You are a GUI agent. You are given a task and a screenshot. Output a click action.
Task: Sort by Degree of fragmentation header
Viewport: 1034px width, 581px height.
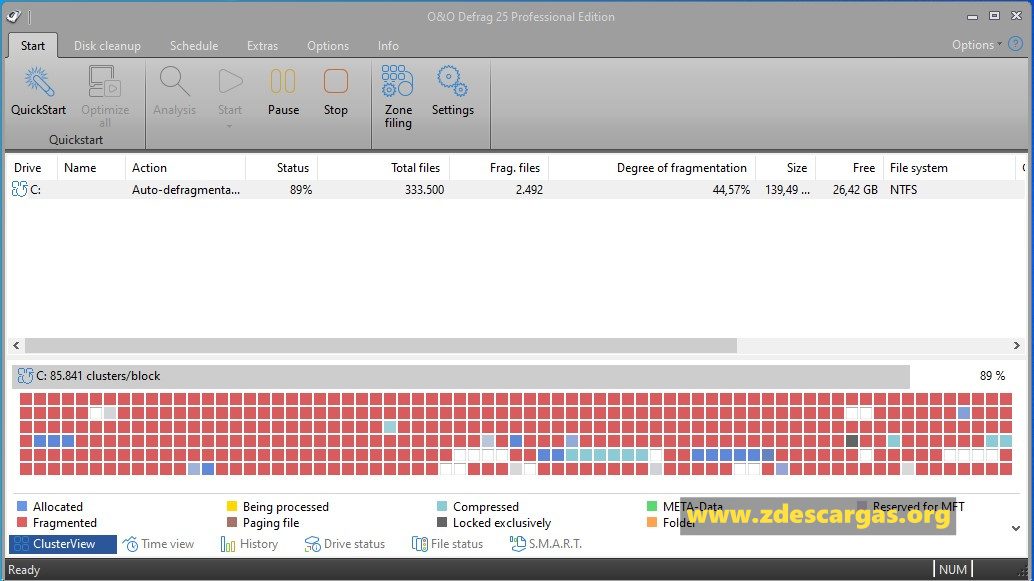(652, 168)
